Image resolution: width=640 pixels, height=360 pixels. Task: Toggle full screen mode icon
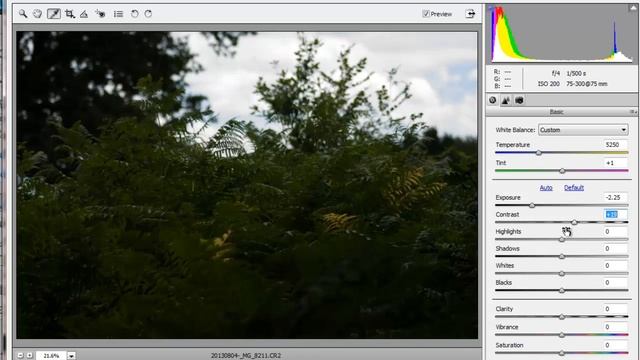click(470, 14)
